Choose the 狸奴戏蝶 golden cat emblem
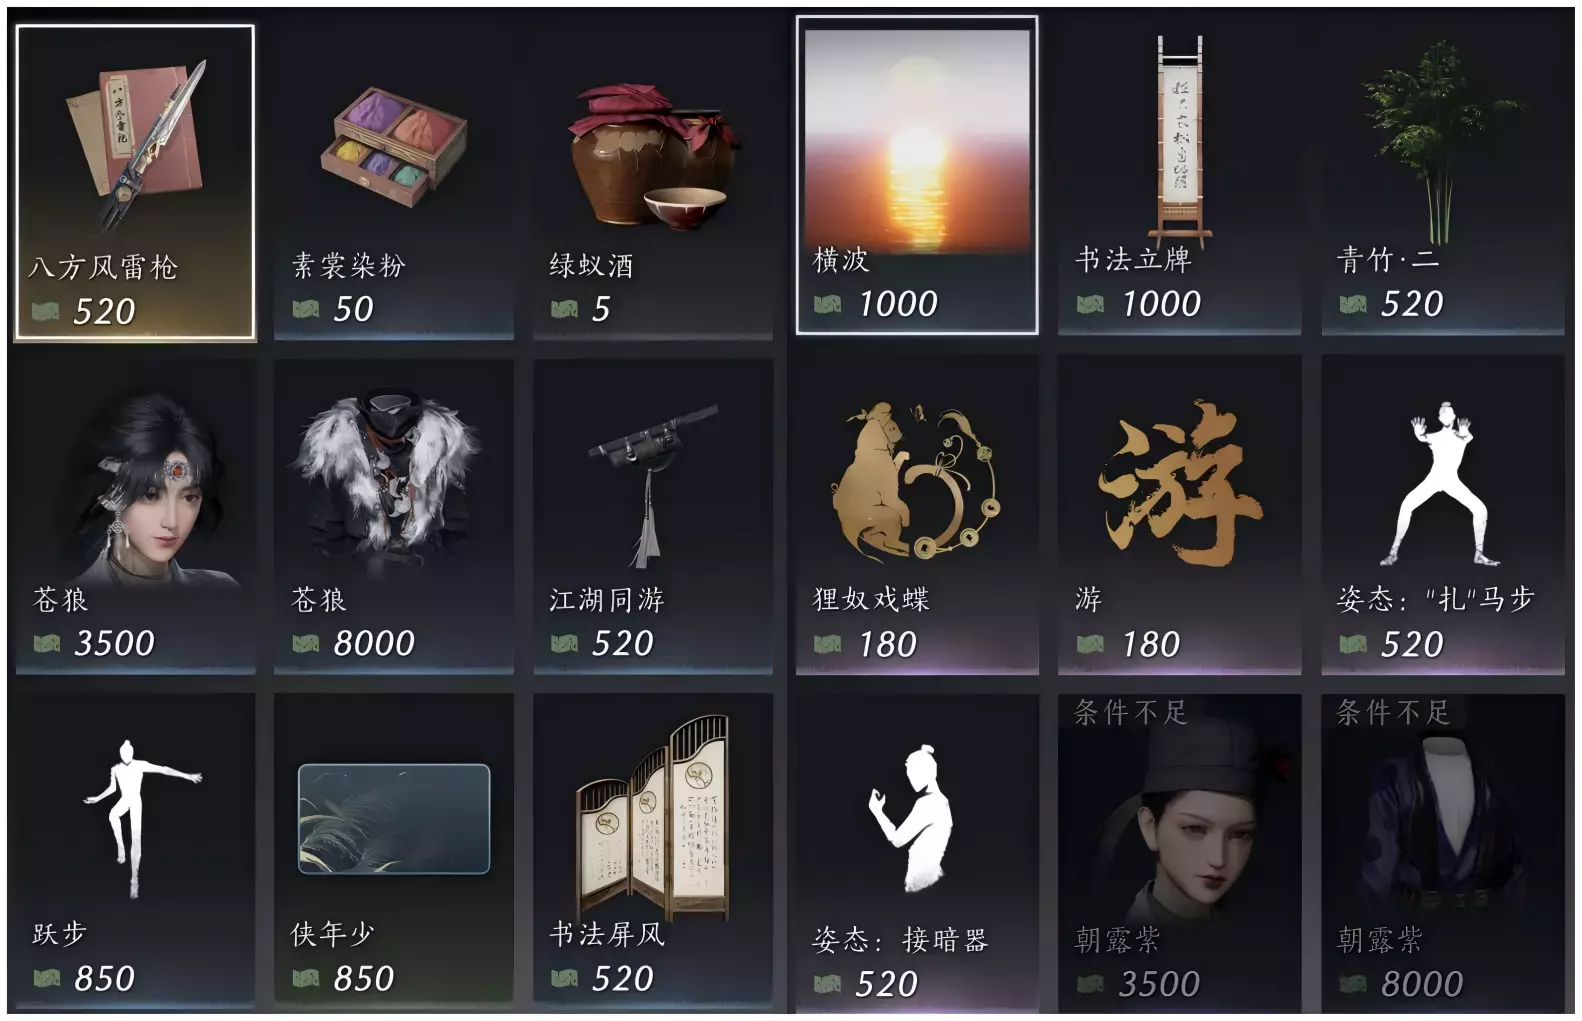 [917, 514]
